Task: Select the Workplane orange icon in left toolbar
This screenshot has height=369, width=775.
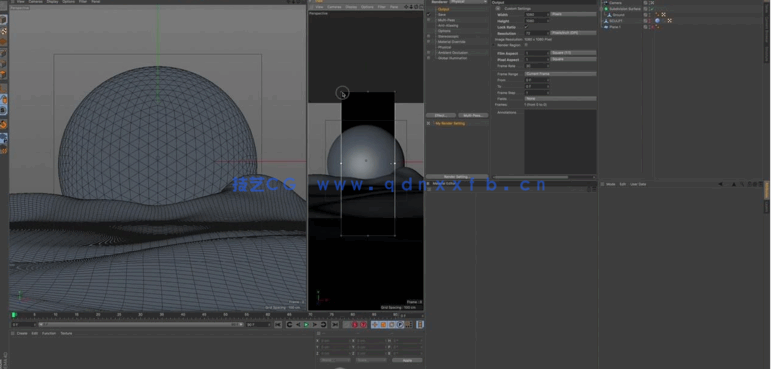Action: [x=3, y=42]
